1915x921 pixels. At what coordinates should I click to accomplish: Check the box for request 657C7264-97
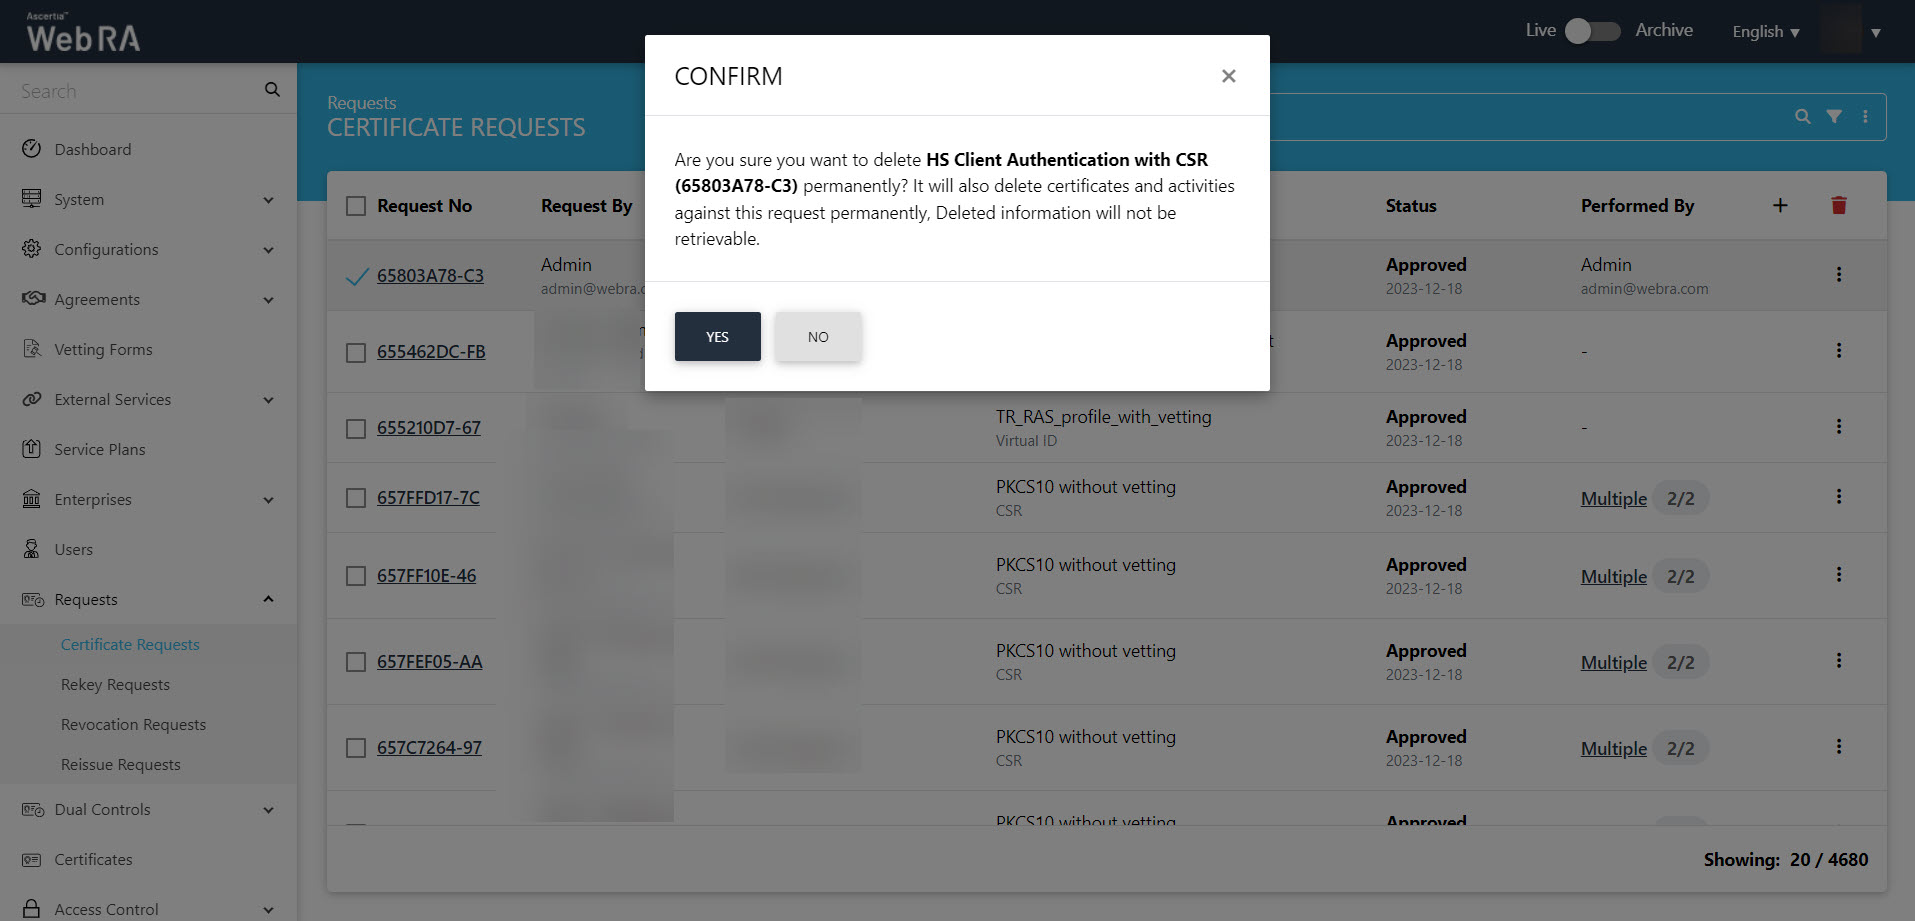[x=356, y=748]
